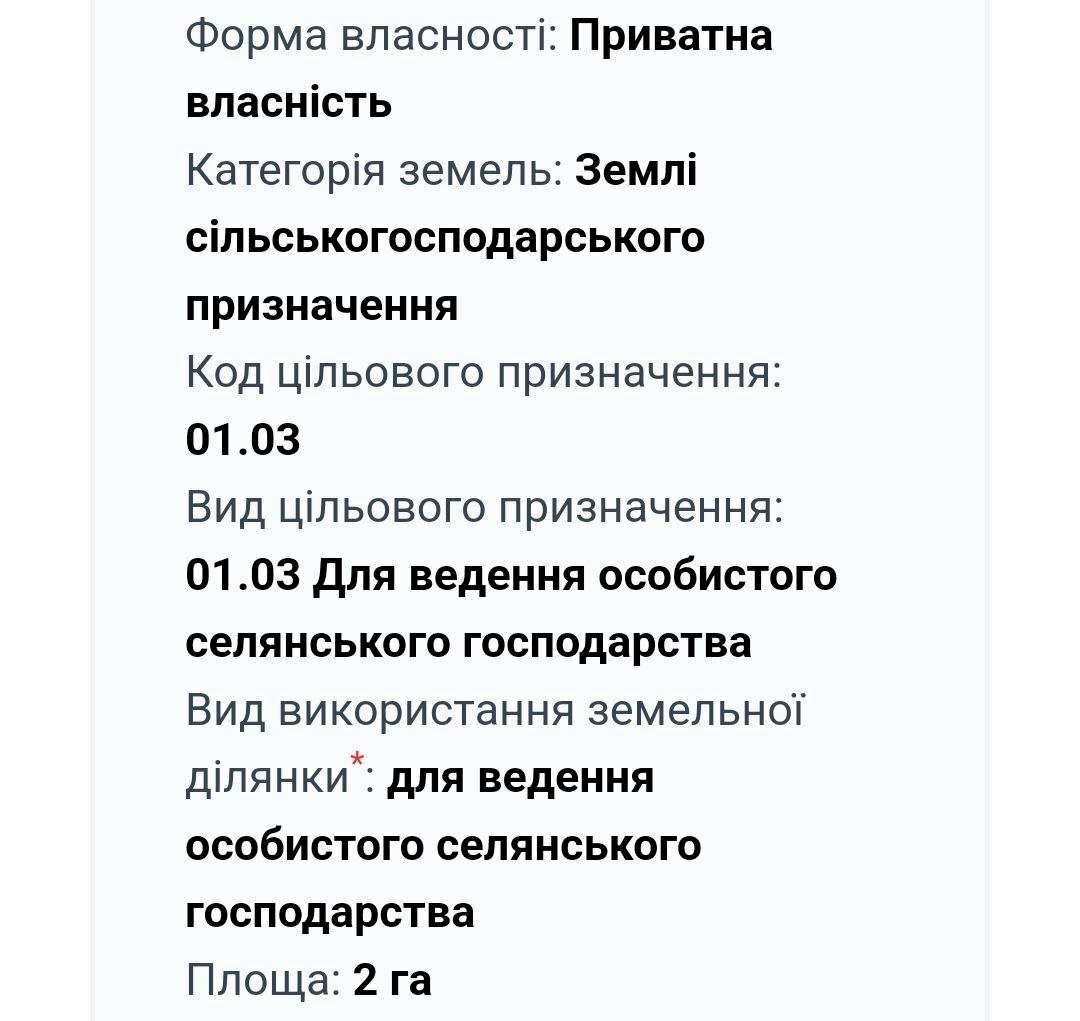Screen dimensions: 1080x1021
Task: Click the last bold word "господарства" above Площа
Action: tap(330, 912)
